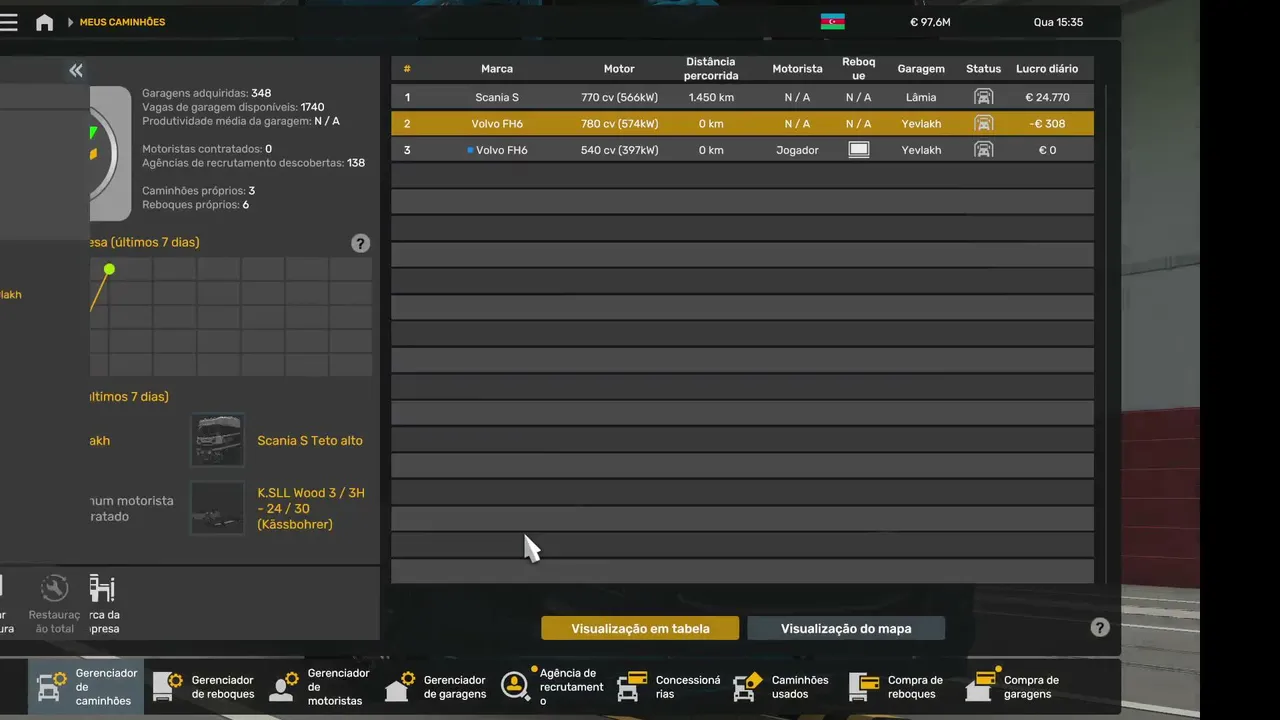Open Compra de garagens tab

1015,687
